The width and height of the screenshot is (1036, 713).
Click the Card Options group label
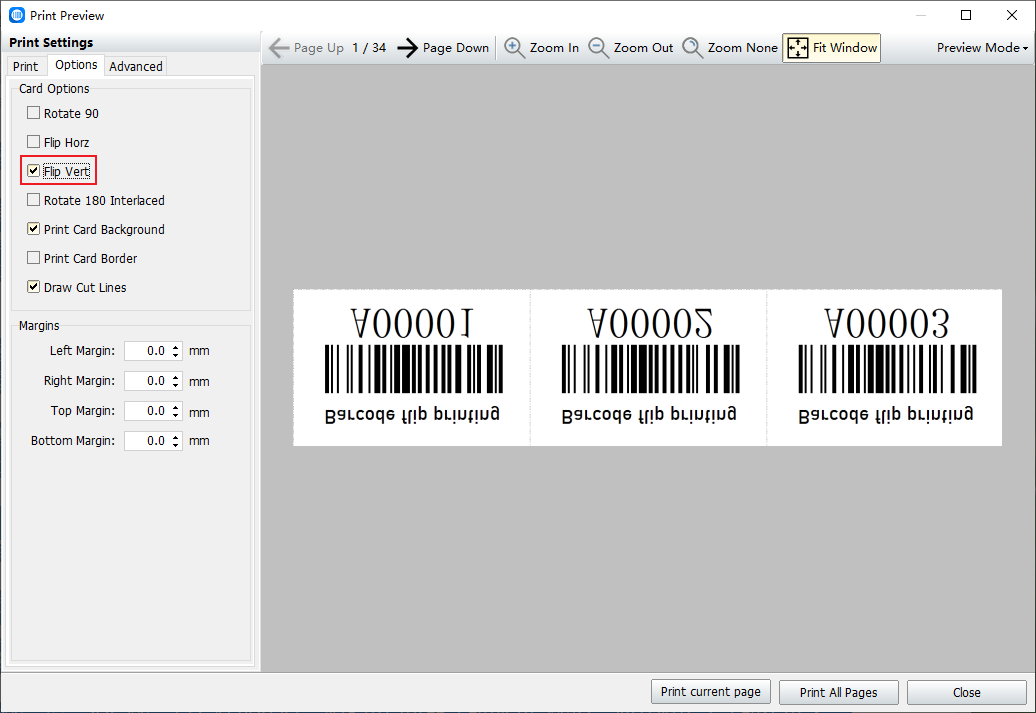coord(54,89)
